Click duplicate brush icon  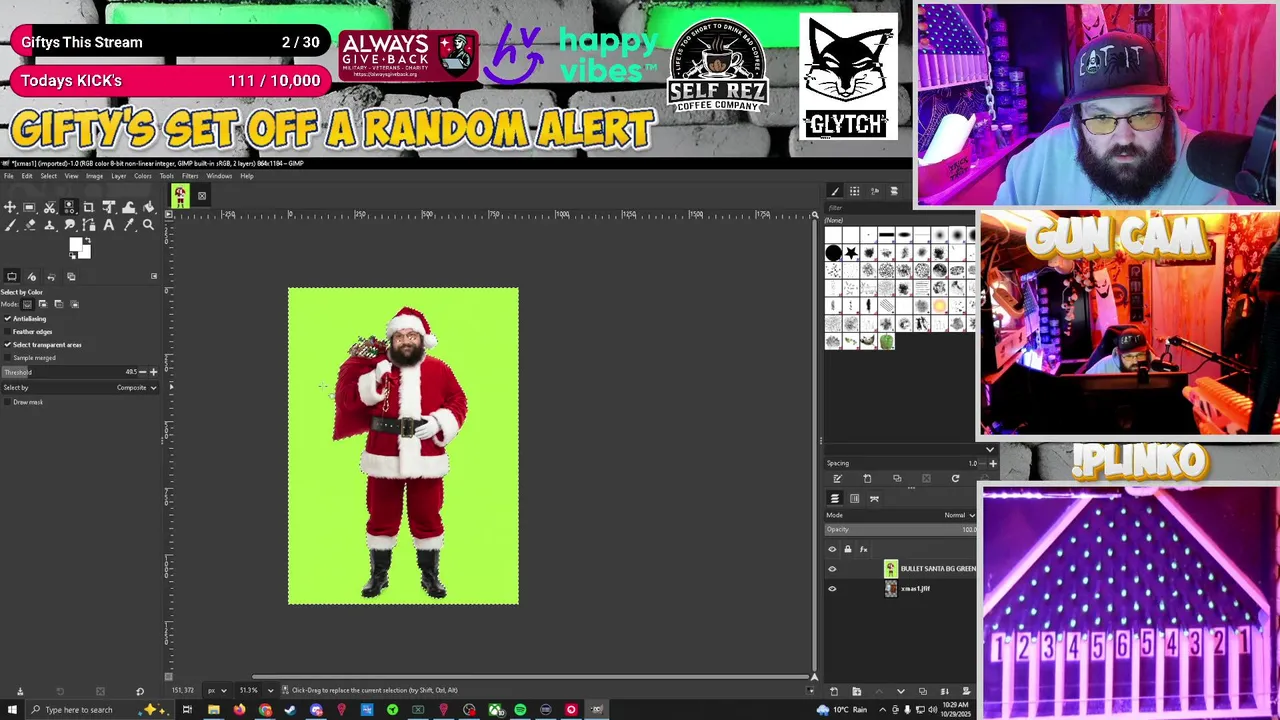[897, 478]
